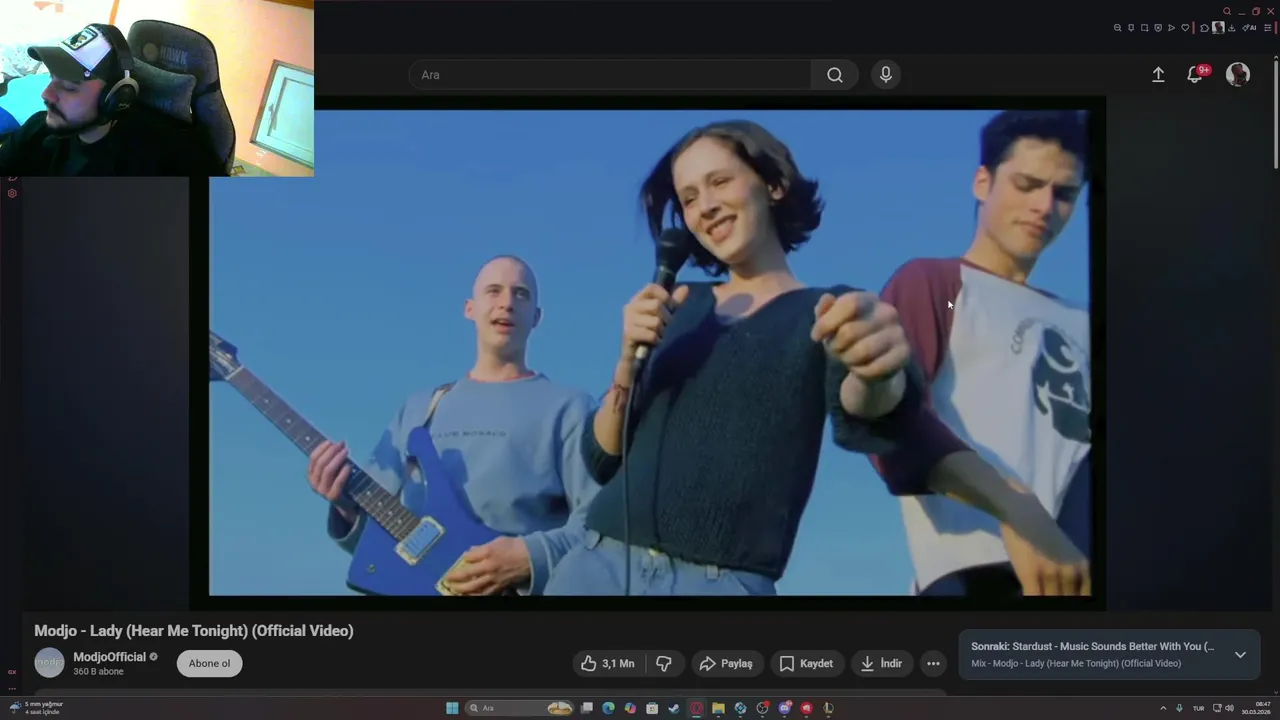Click the Opera browser icon on the taskbar

click(697, 708)
